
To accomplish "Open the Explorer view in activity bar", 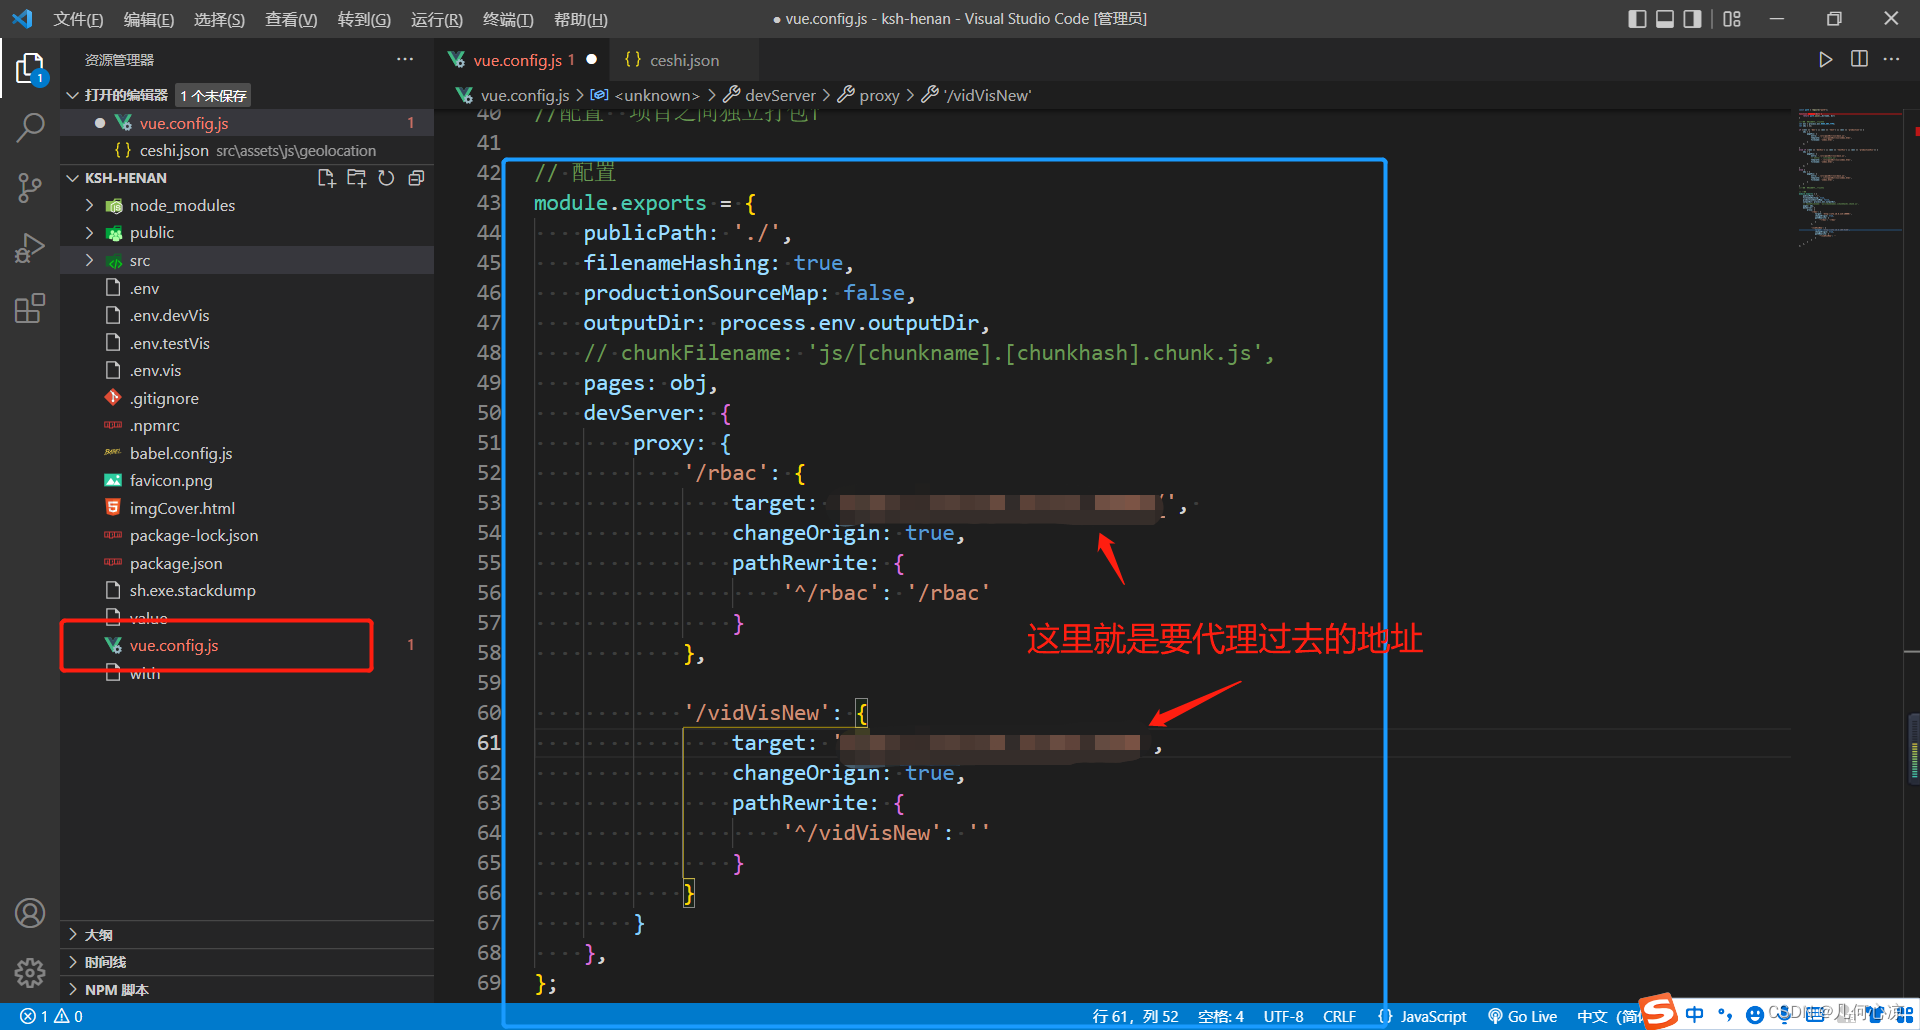I will point(30,69).
